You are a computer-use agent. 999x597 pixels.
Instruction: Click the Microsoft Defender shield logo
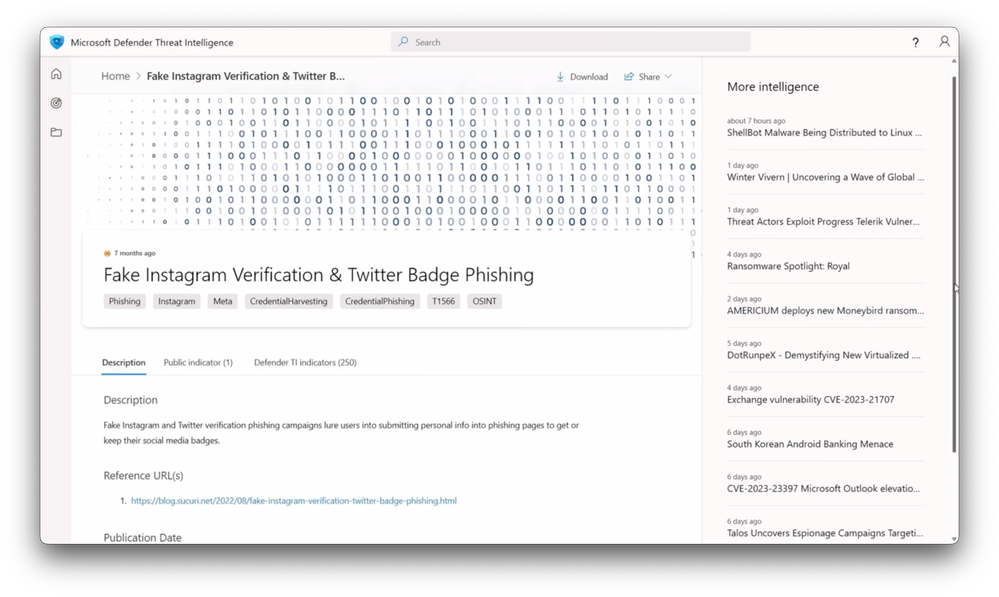point(57,42)
